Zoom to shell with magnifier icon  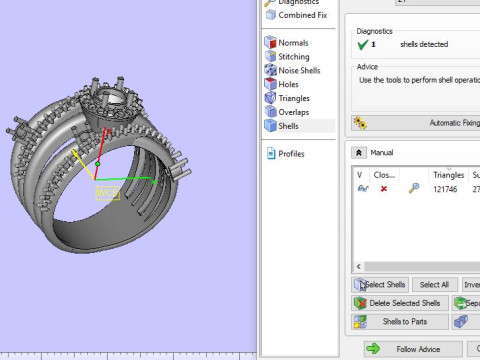(414, 189)
